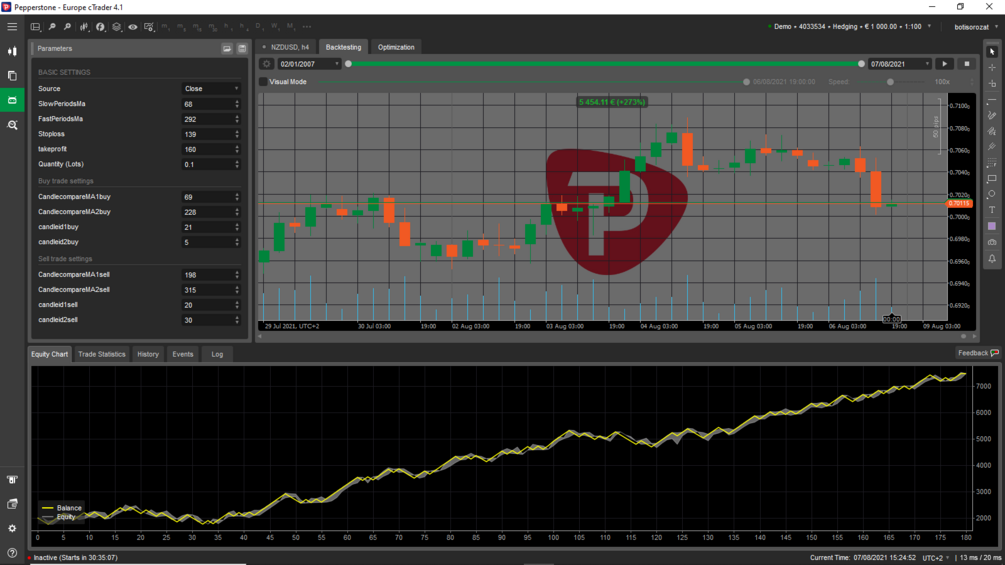The image size is (1005, 565).
Task: Open the Analyze section in left sidebar
Action: (12, 125)
